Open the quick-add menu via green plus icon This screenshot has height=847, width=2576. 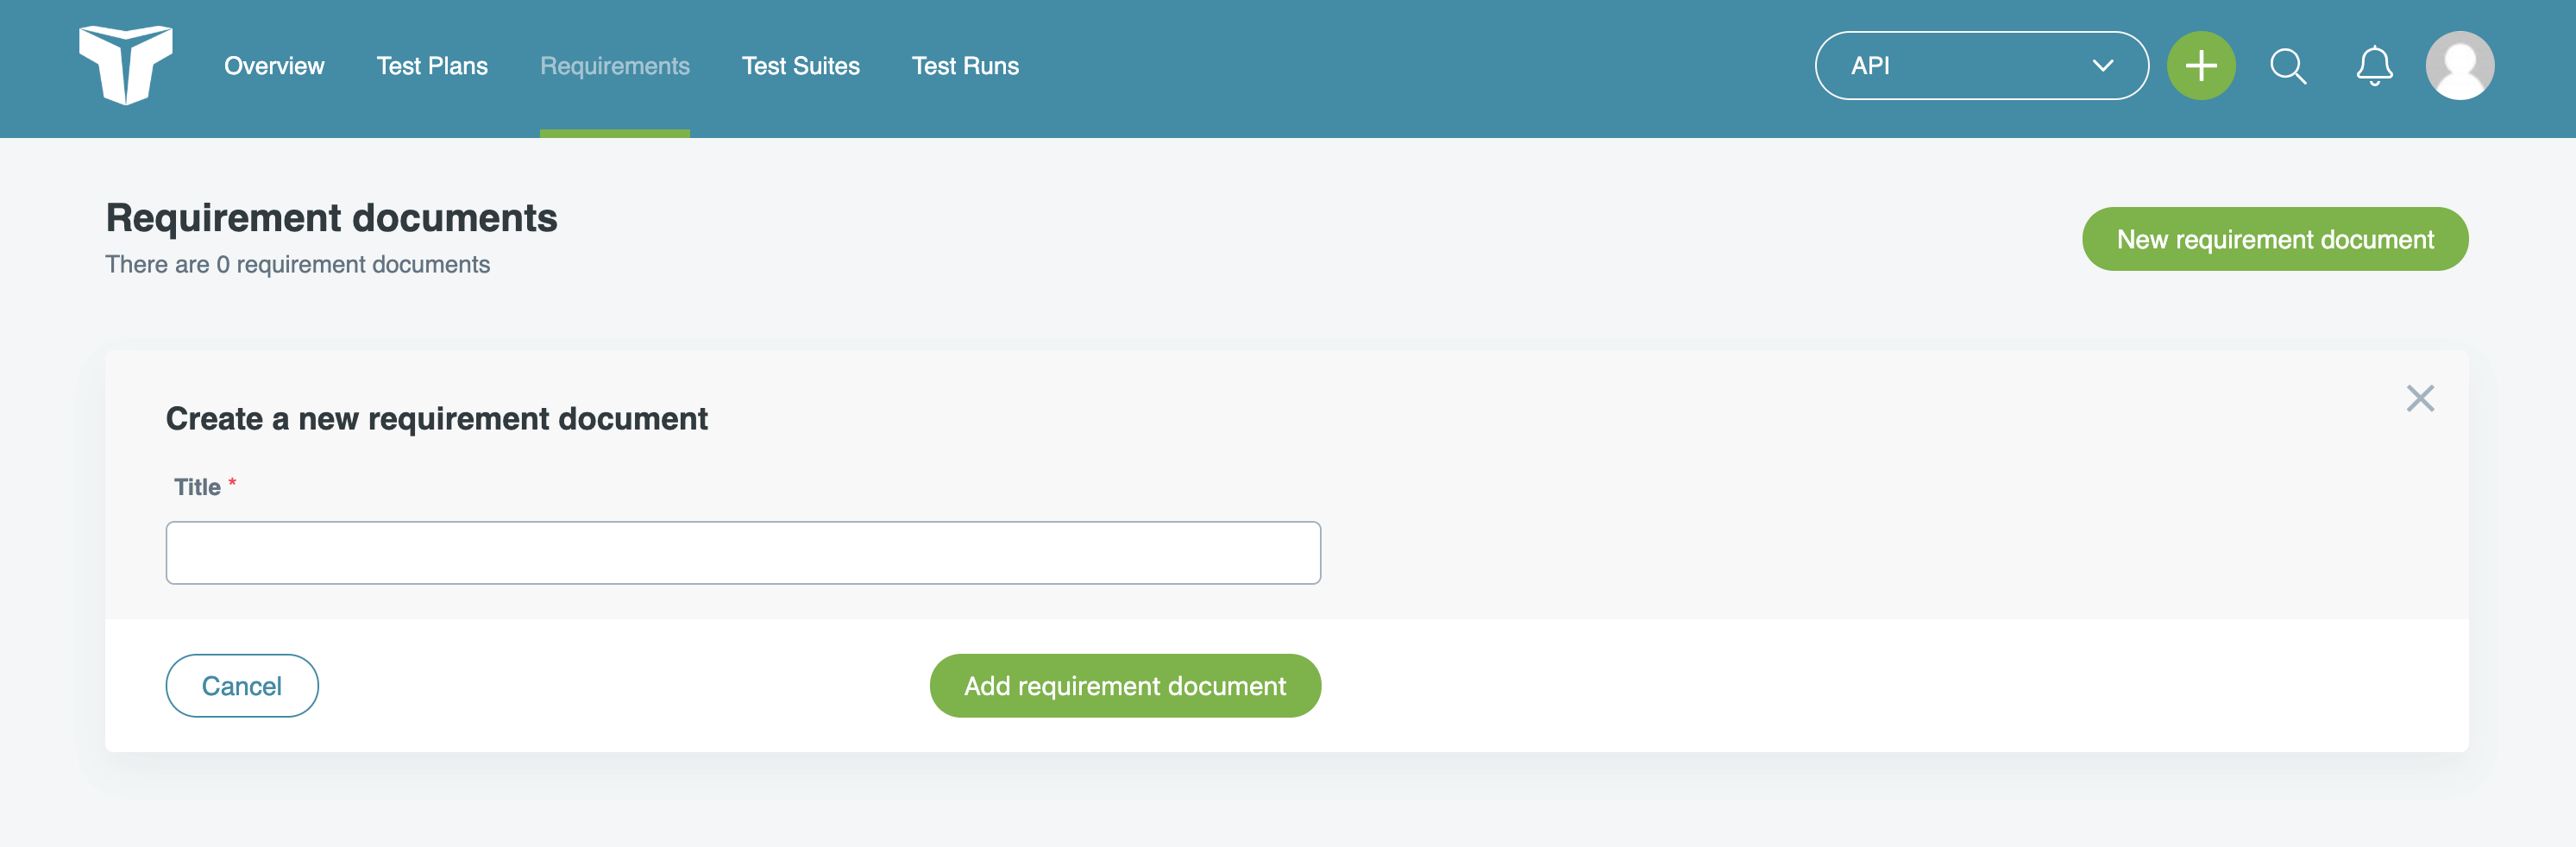[x=2200, y=65]
